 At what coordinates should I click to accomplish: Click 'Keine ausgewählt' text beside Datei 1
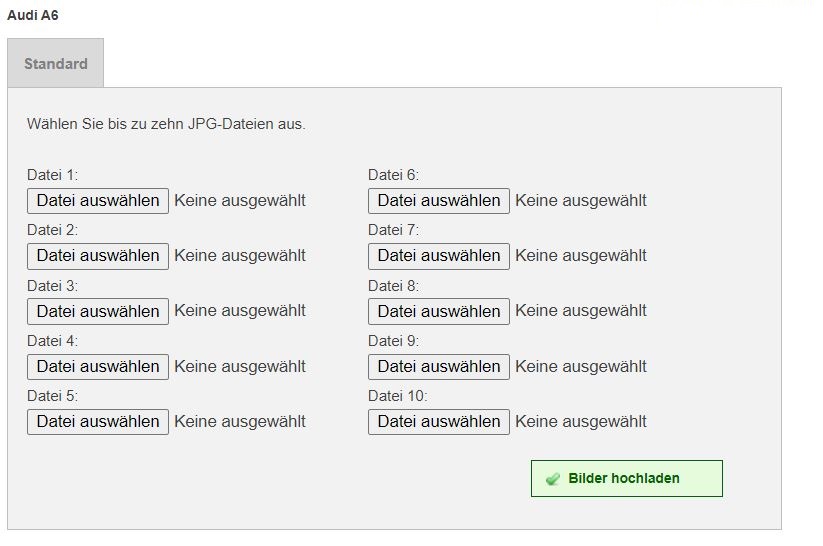pyautogui.click(x=240, y=201)
